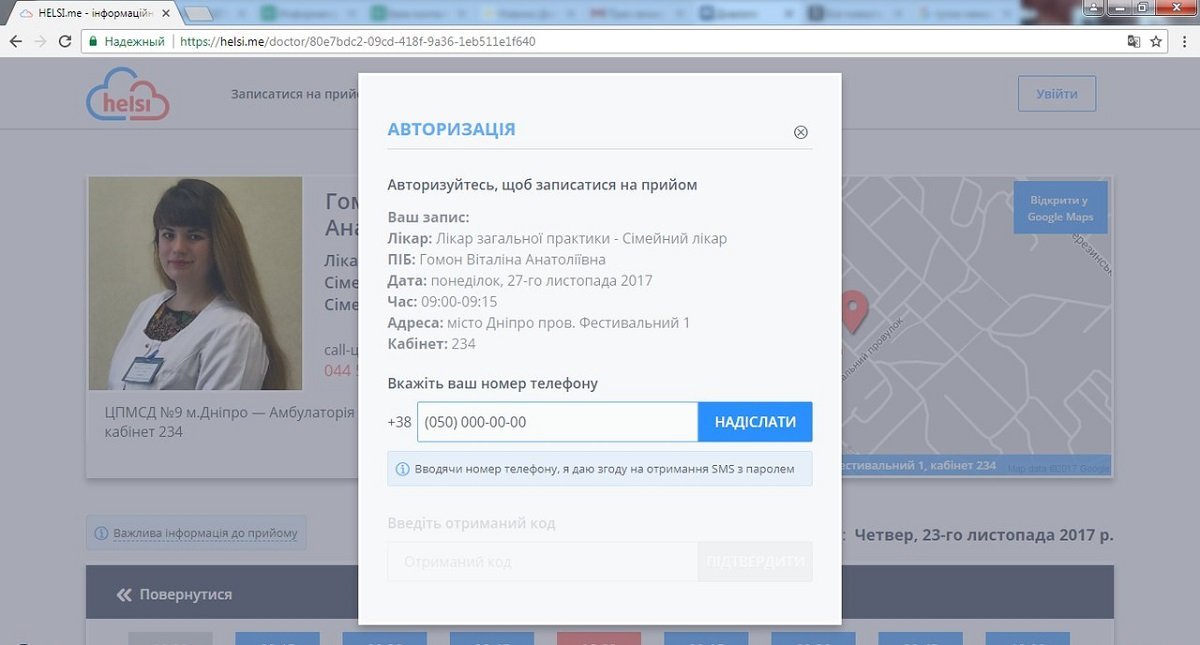Click the green secure padlock icon

[92, 42]
